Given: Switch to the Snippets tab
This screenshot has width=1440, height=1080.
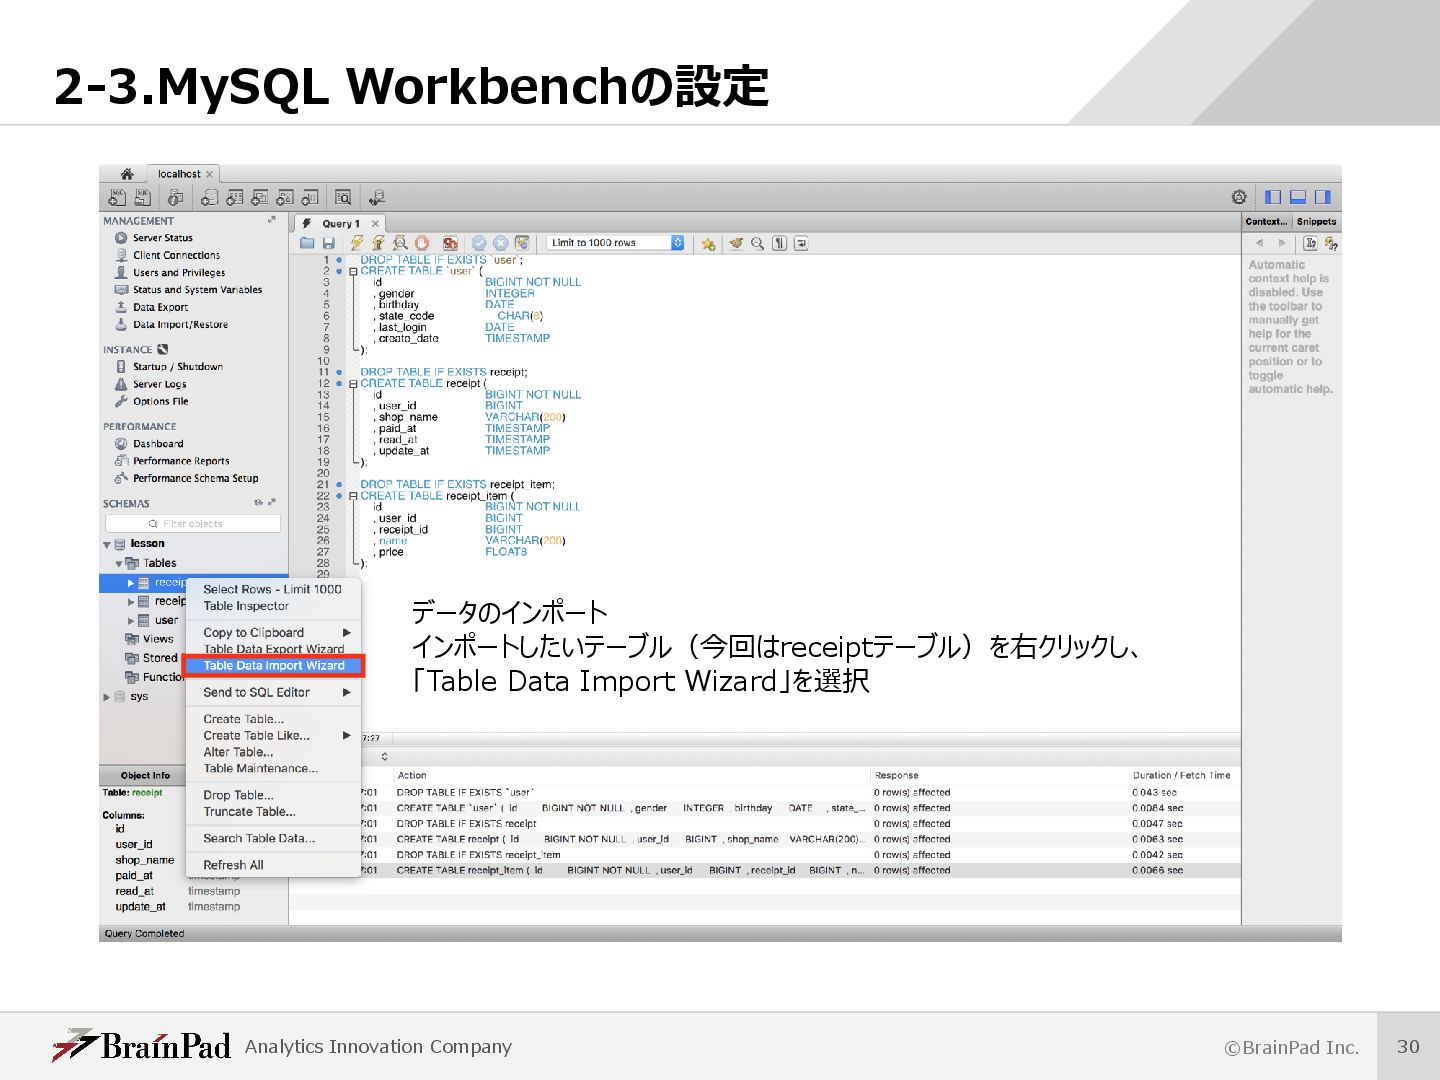Looking at the screenshot, I should click(x=1316, y=222).
